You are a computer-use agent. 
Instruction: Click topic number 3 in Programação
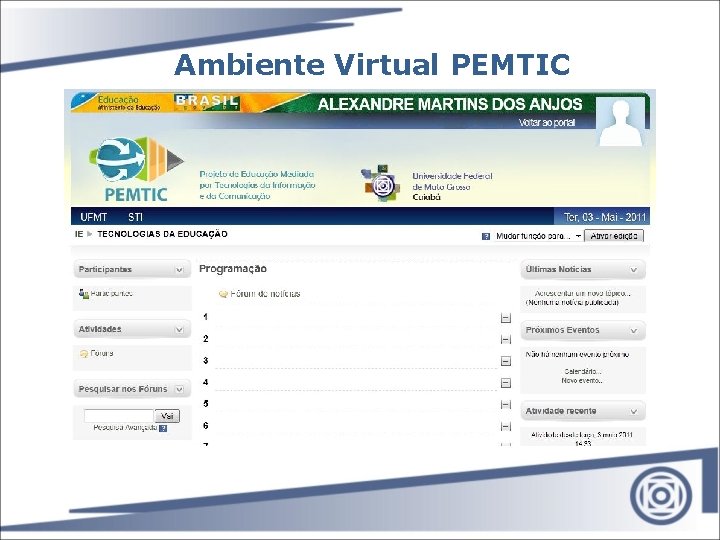[206, 360]
